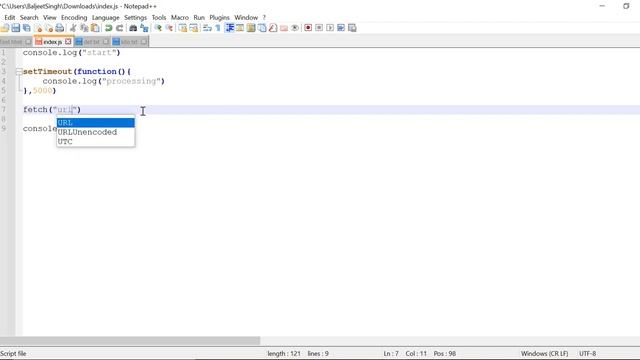Toggle Synchronize Vertical Scrolling icon
This screenshot has height=360, width=640.
182,28
